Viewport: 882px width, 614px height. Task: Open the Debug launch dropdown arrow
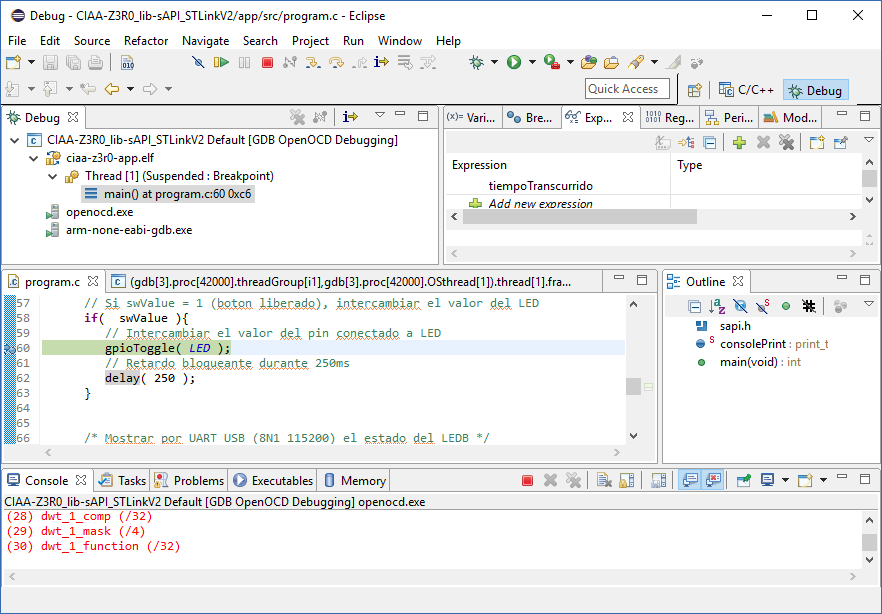click(494, 62)
